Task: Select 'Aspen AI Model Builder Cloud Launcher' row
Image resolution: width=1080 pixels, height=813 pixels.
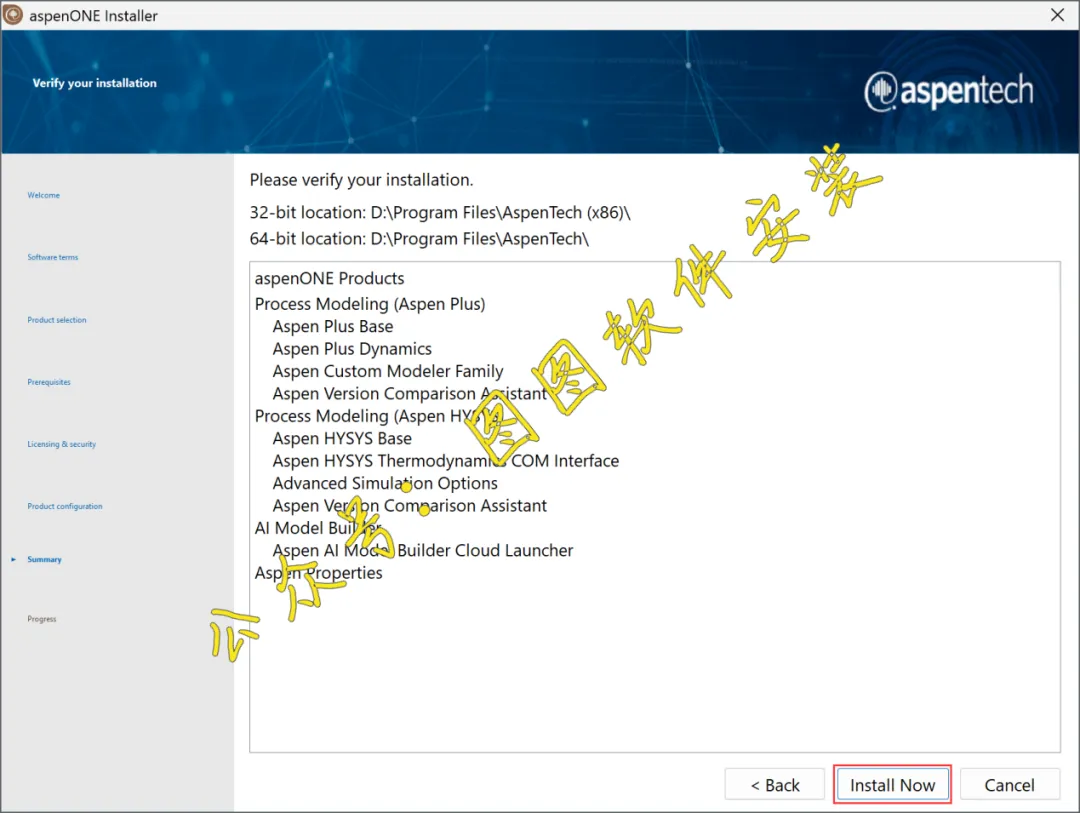Action: [x=423, y=550]
